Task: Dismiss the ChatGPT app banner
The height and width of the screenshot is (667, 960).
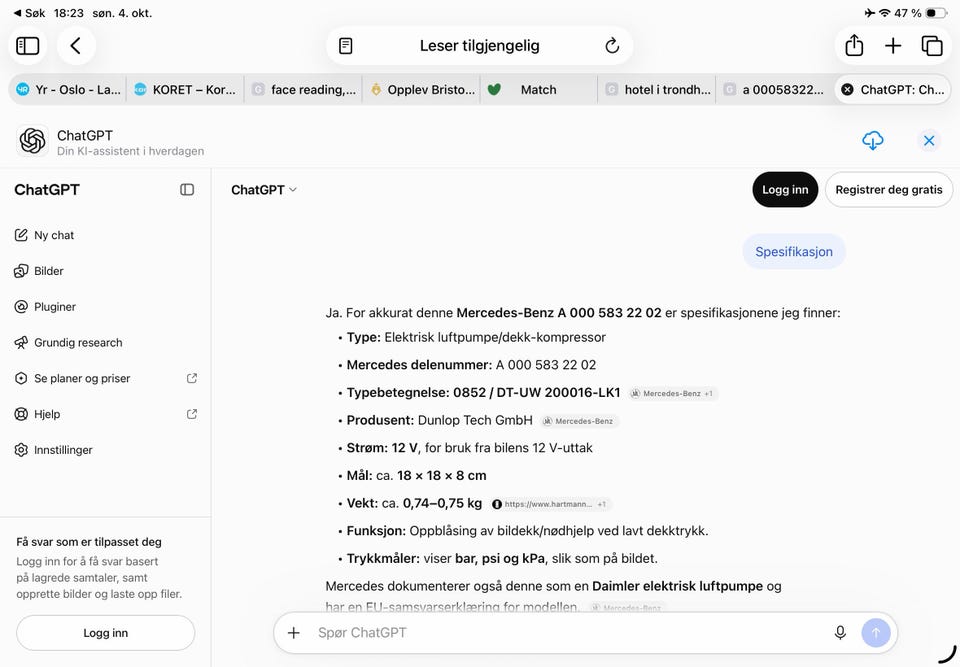Action: [929, 141]
